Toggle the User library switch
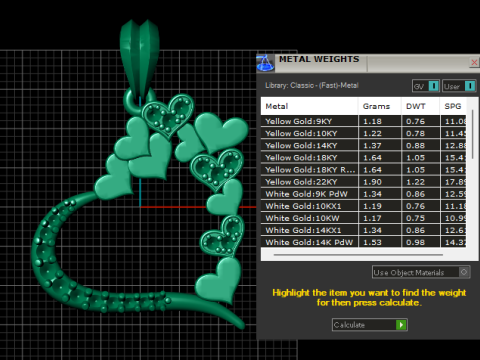This screenshot has height=360, width=480. pyautogui.click(x=459, y=86)
